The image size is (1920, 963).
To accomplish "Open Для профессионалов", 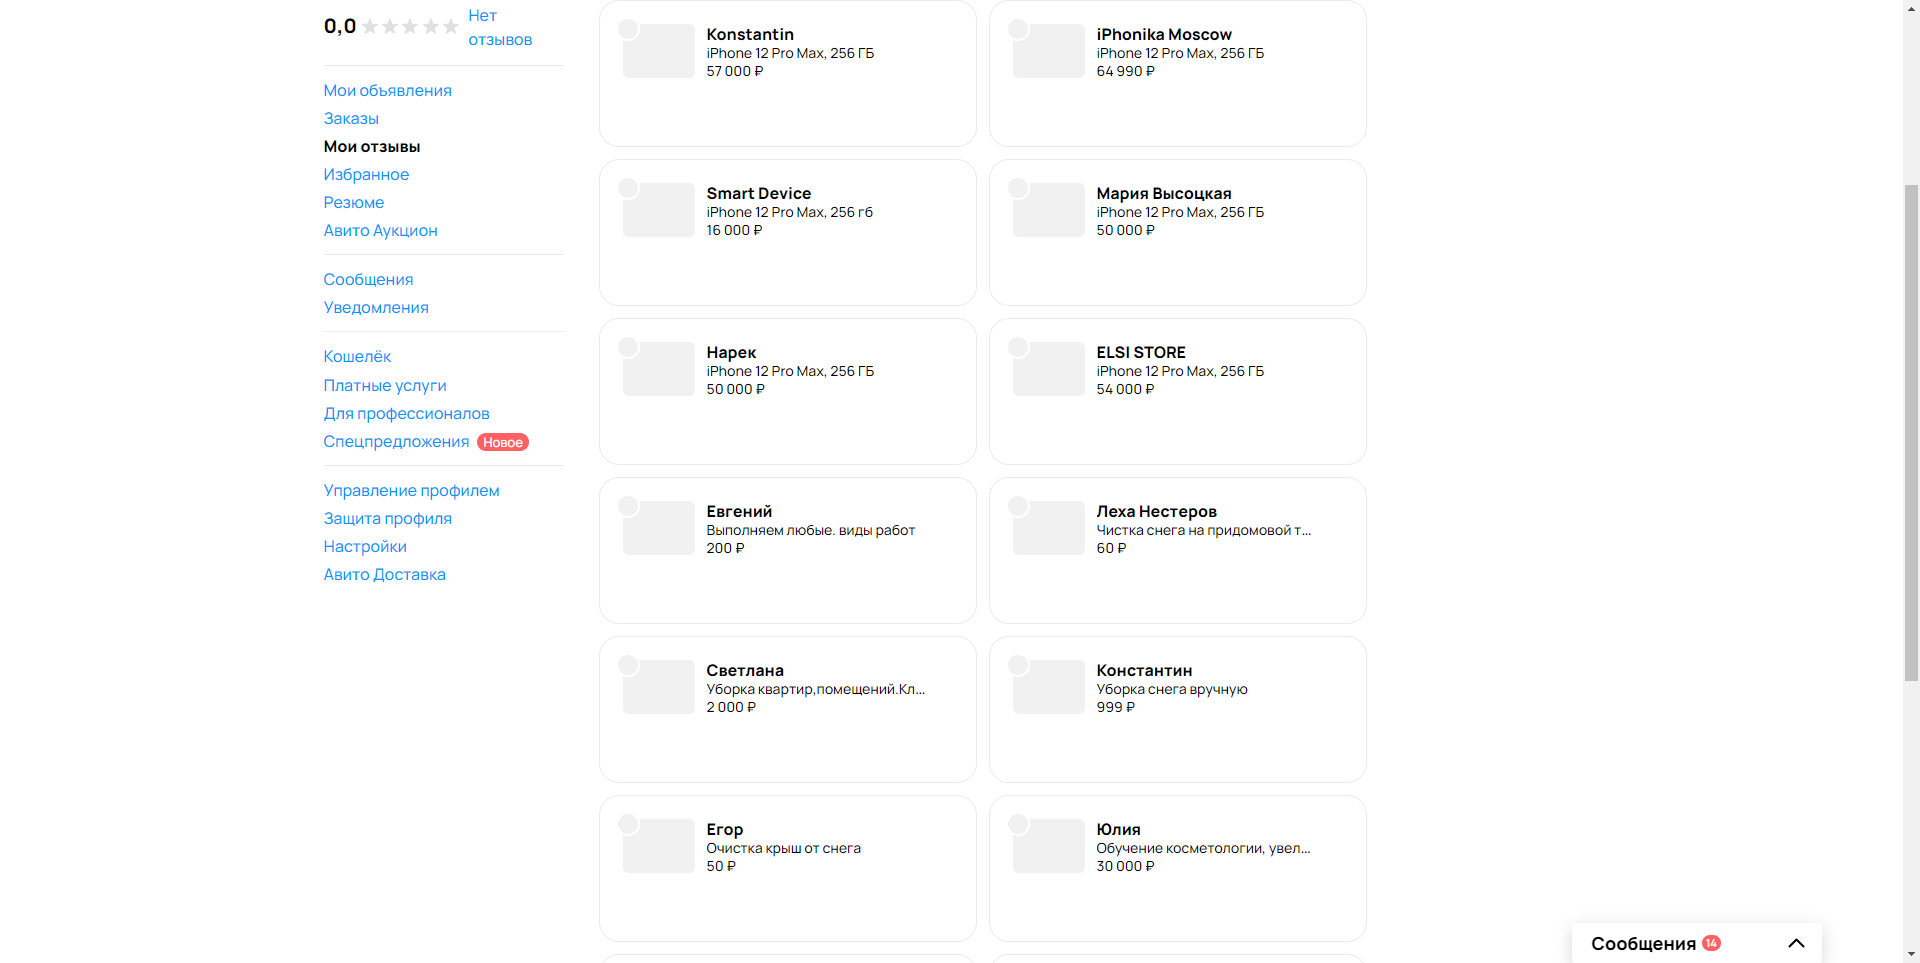I will (406, 413).
